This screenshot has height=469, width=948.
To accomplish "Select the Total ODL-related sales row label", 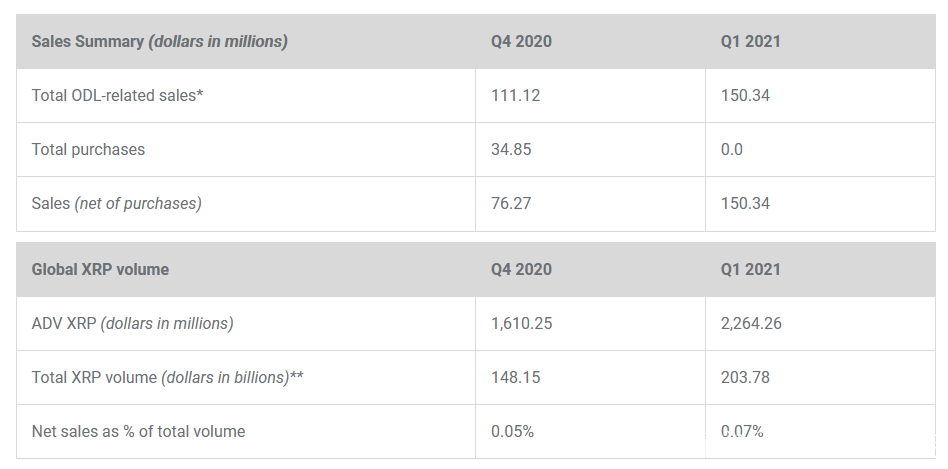I will 124,96.
